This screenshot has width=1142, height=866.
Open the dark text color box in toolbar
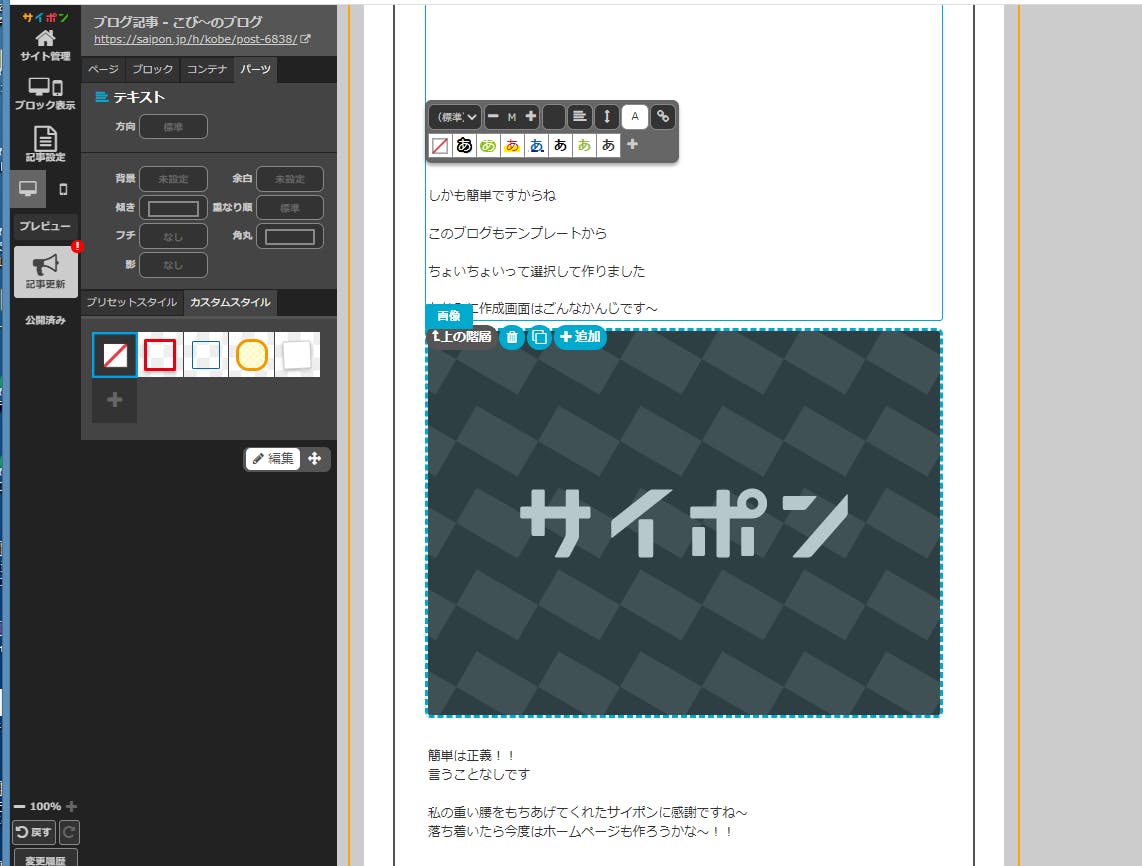coord(554,117)
